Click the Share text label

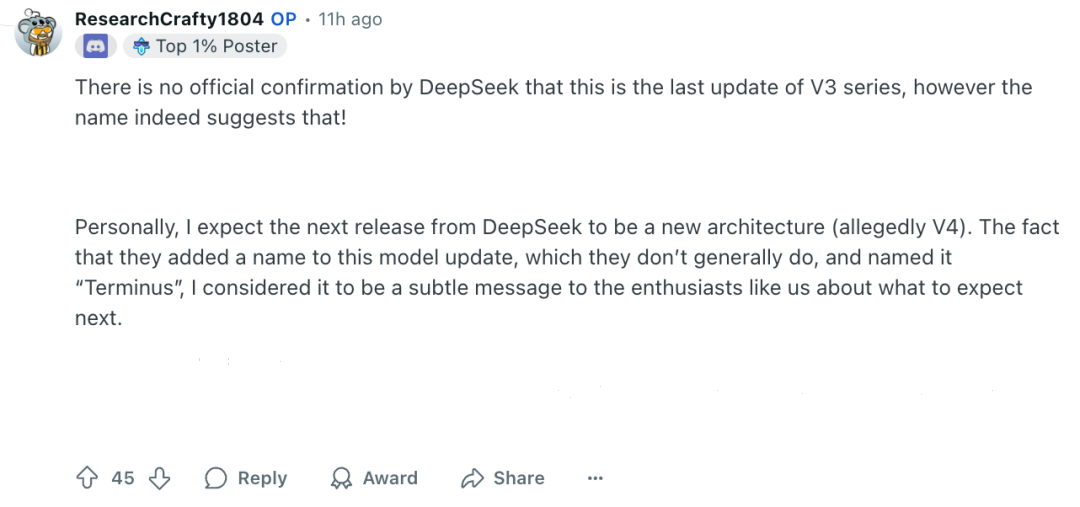[519, 478]
